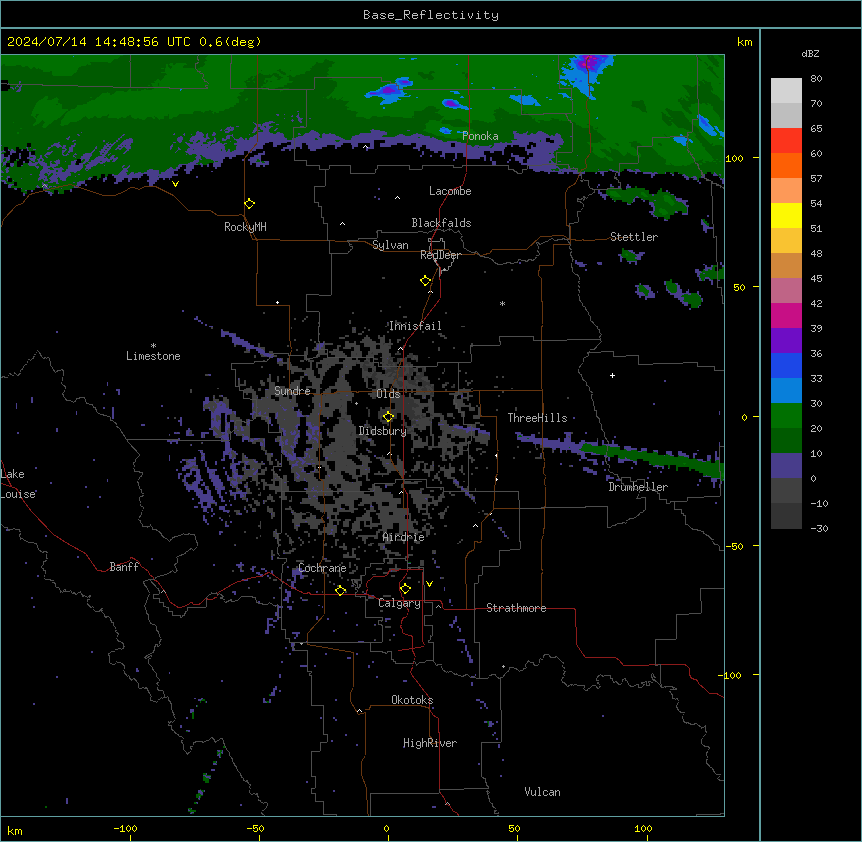
Task: Pick the dark blue 33-36 legend swatch
Action: click(786, 365)
